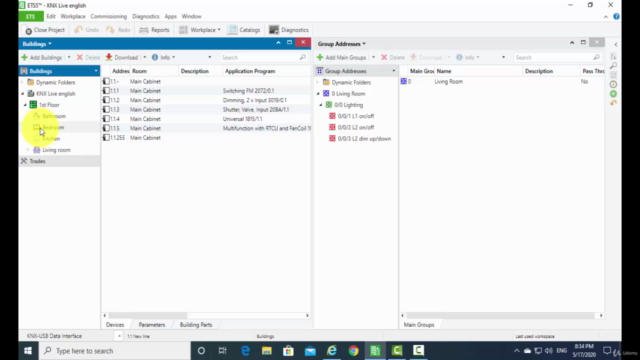Screen dimensions: 640x360
Task: Click Download in Buildings panel
Action: [122, 58]
